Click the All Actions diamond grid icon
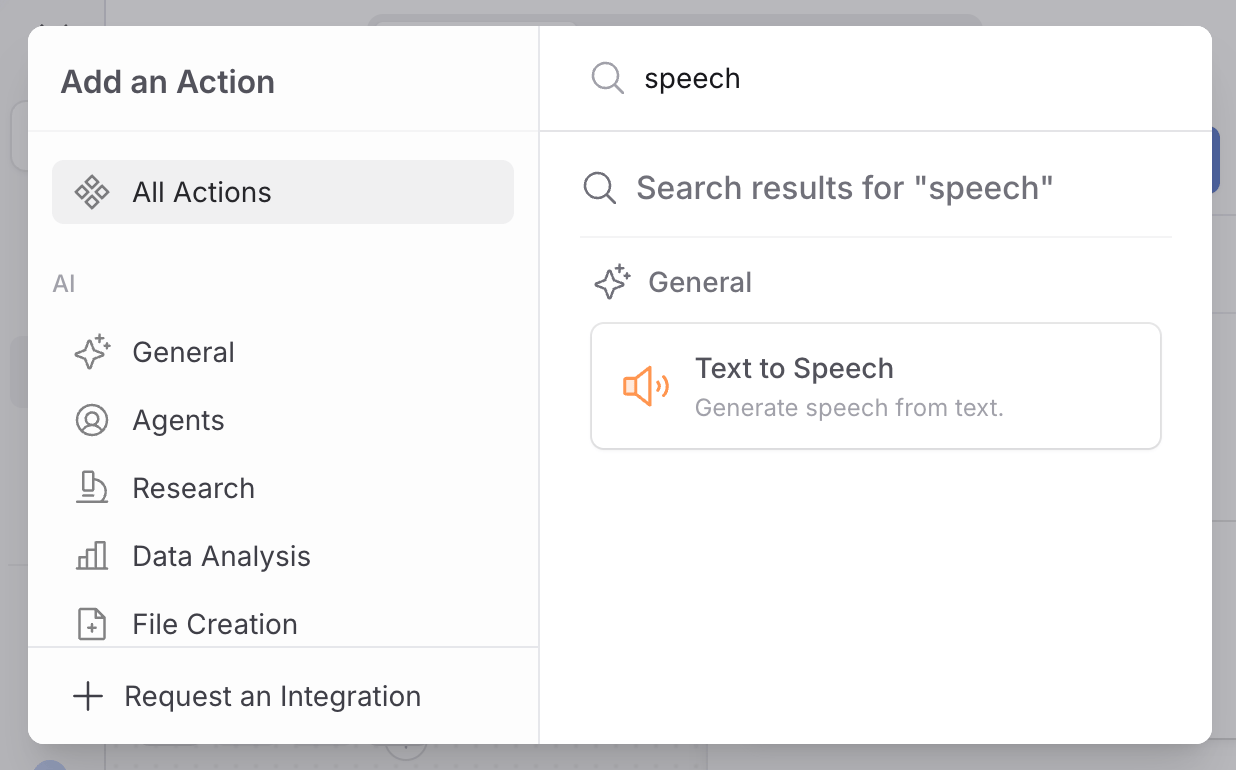1236x770 pixels. (92, 192)
